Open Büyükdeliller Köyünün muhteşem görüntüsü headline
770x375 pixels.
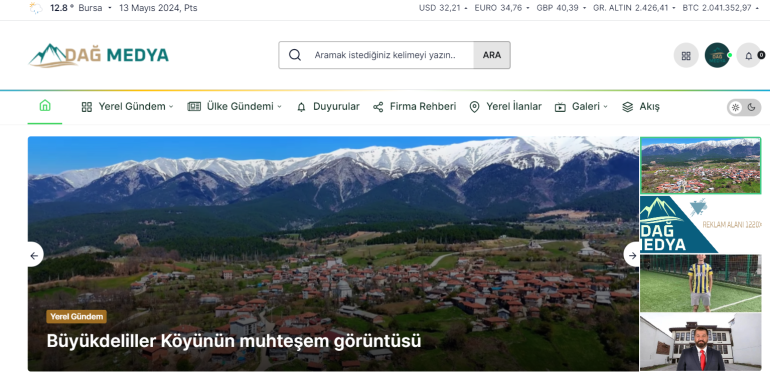pos(234,341)
